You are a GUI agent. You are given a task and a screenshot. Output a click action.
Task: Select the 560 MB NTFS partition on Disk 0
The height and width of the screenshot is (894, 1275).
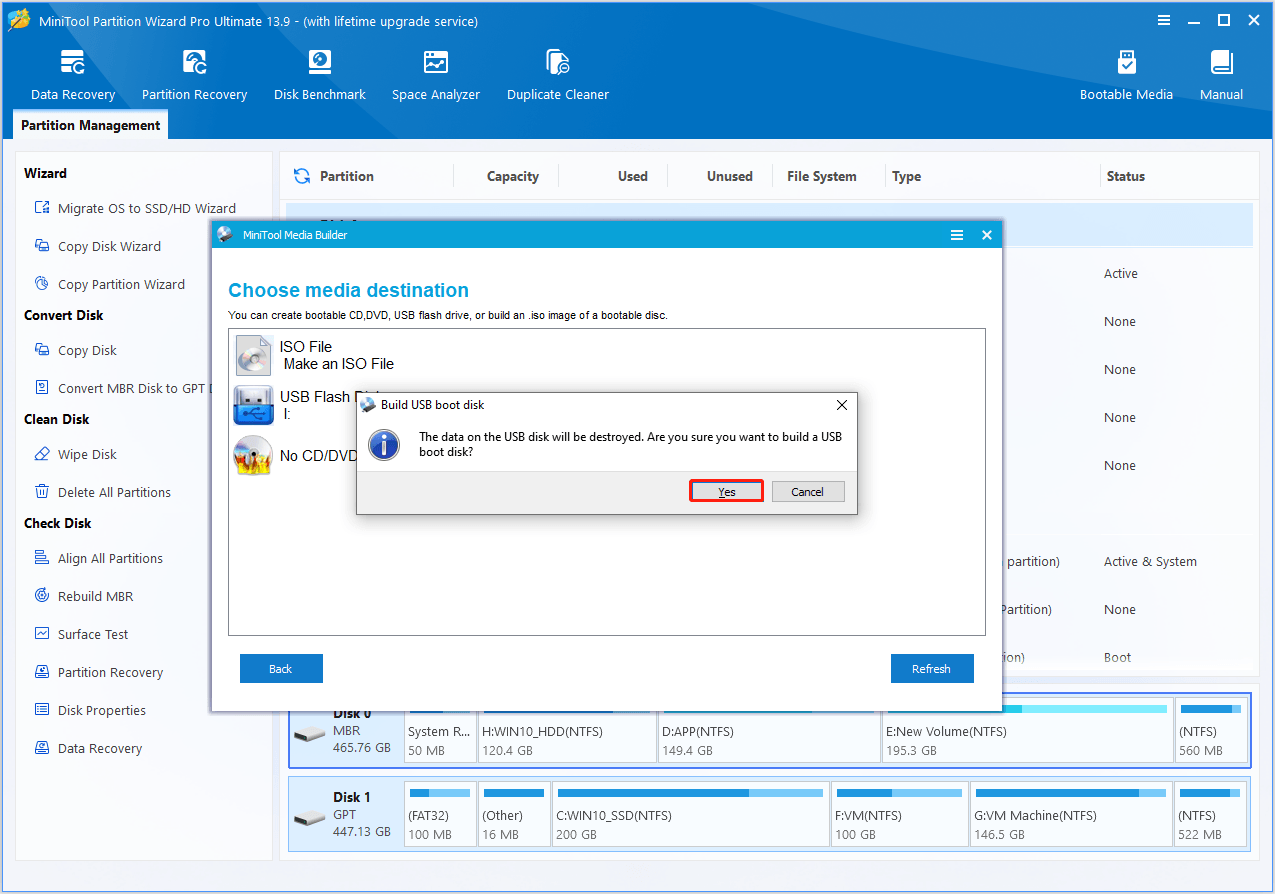pos(1210,731)
